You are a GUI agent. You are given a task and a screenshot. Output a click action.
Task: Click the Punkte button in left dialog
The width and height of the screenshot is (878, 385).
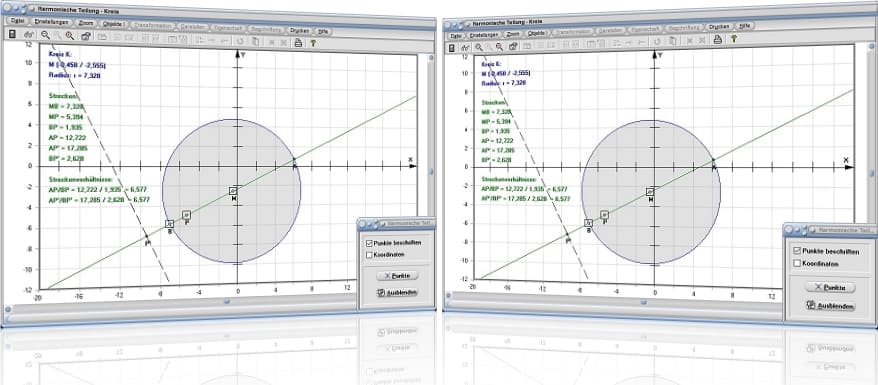point(397,276)
